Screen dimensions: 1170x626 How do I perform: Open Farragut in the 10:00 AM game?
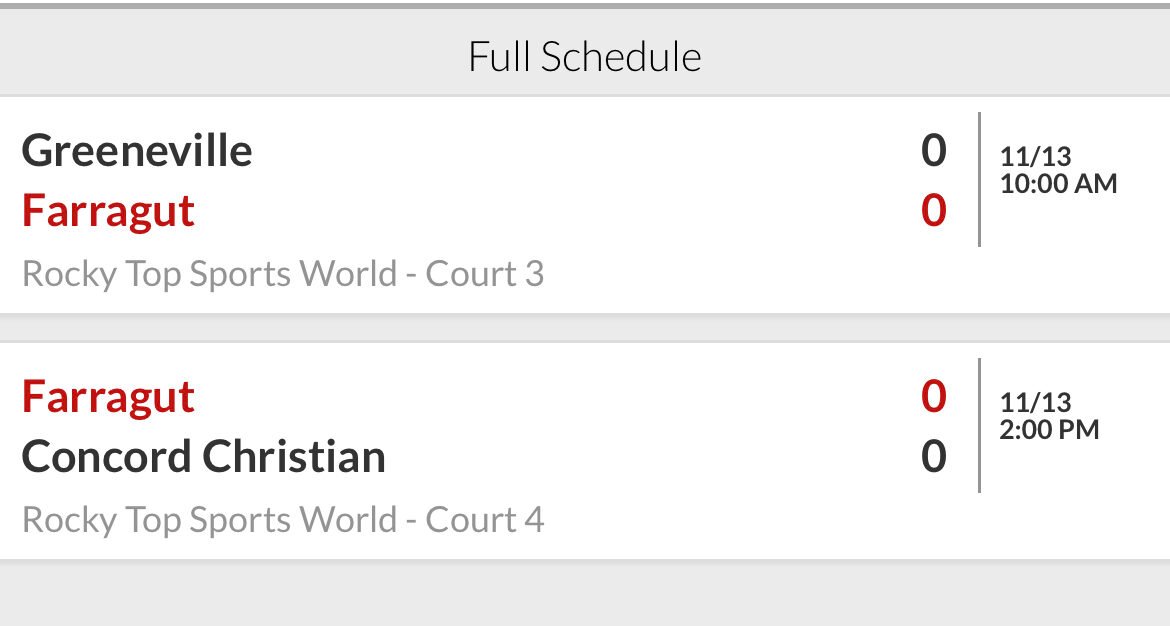108,211
